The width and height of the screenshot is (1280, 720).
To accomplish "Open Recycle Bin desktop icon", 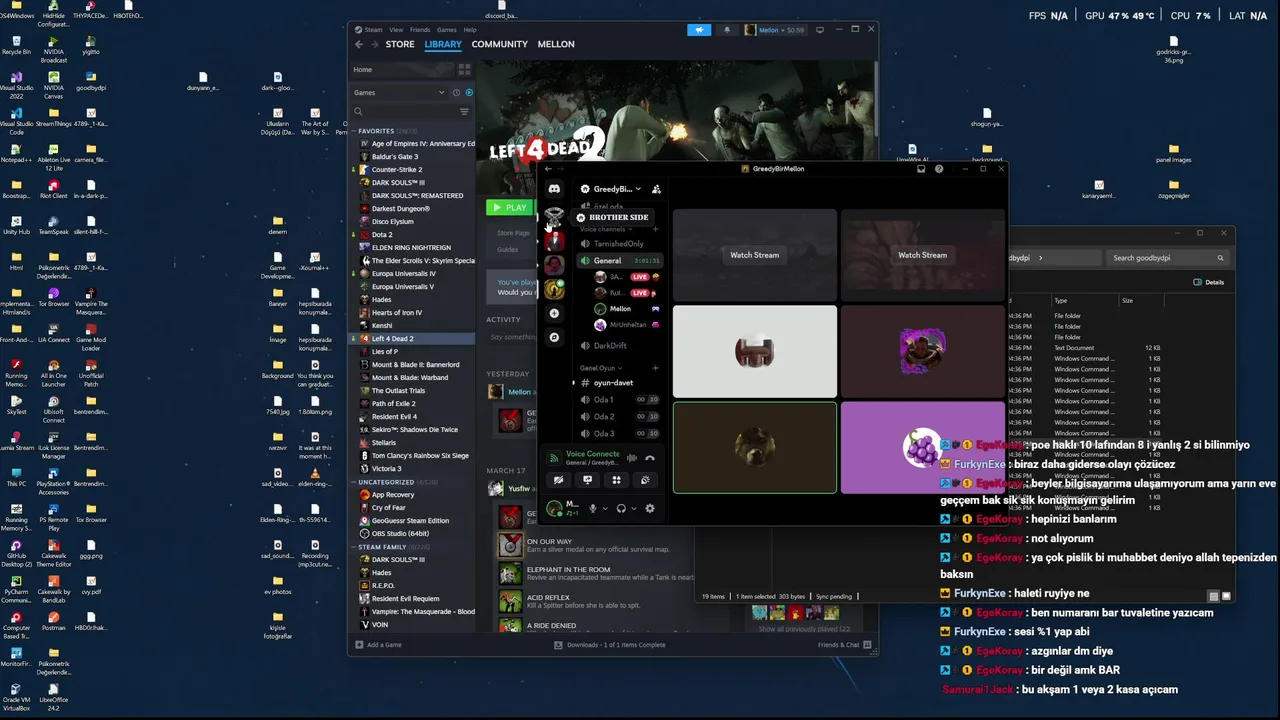I will click(17, 43).
